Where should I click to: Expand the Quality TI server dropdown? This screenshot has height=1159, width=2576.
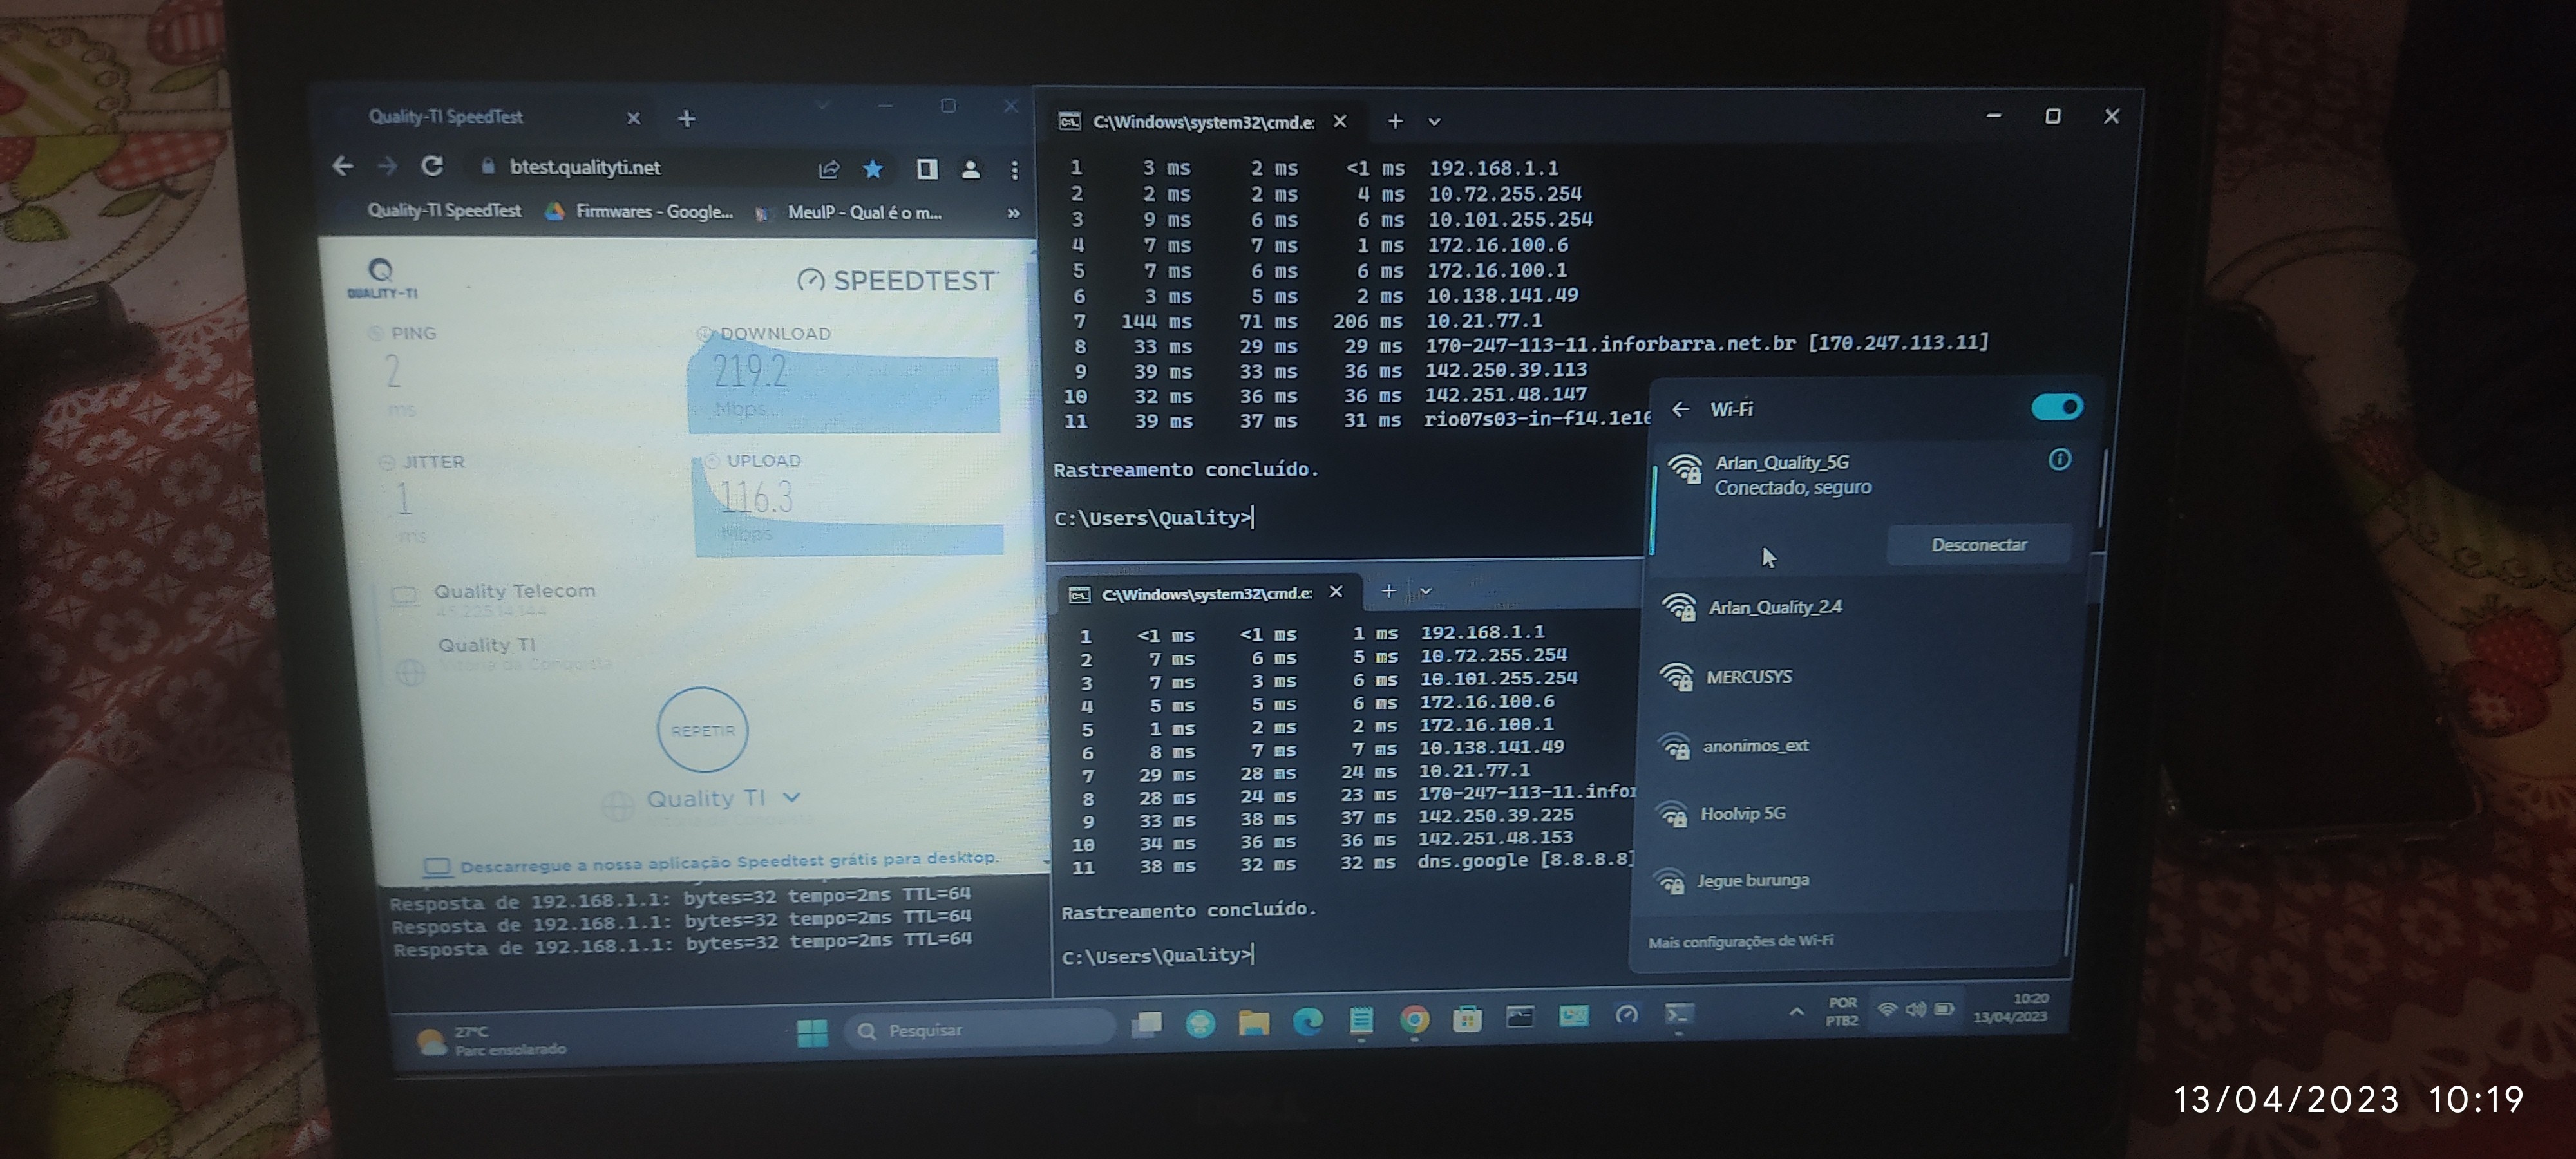tap(792, 797)
